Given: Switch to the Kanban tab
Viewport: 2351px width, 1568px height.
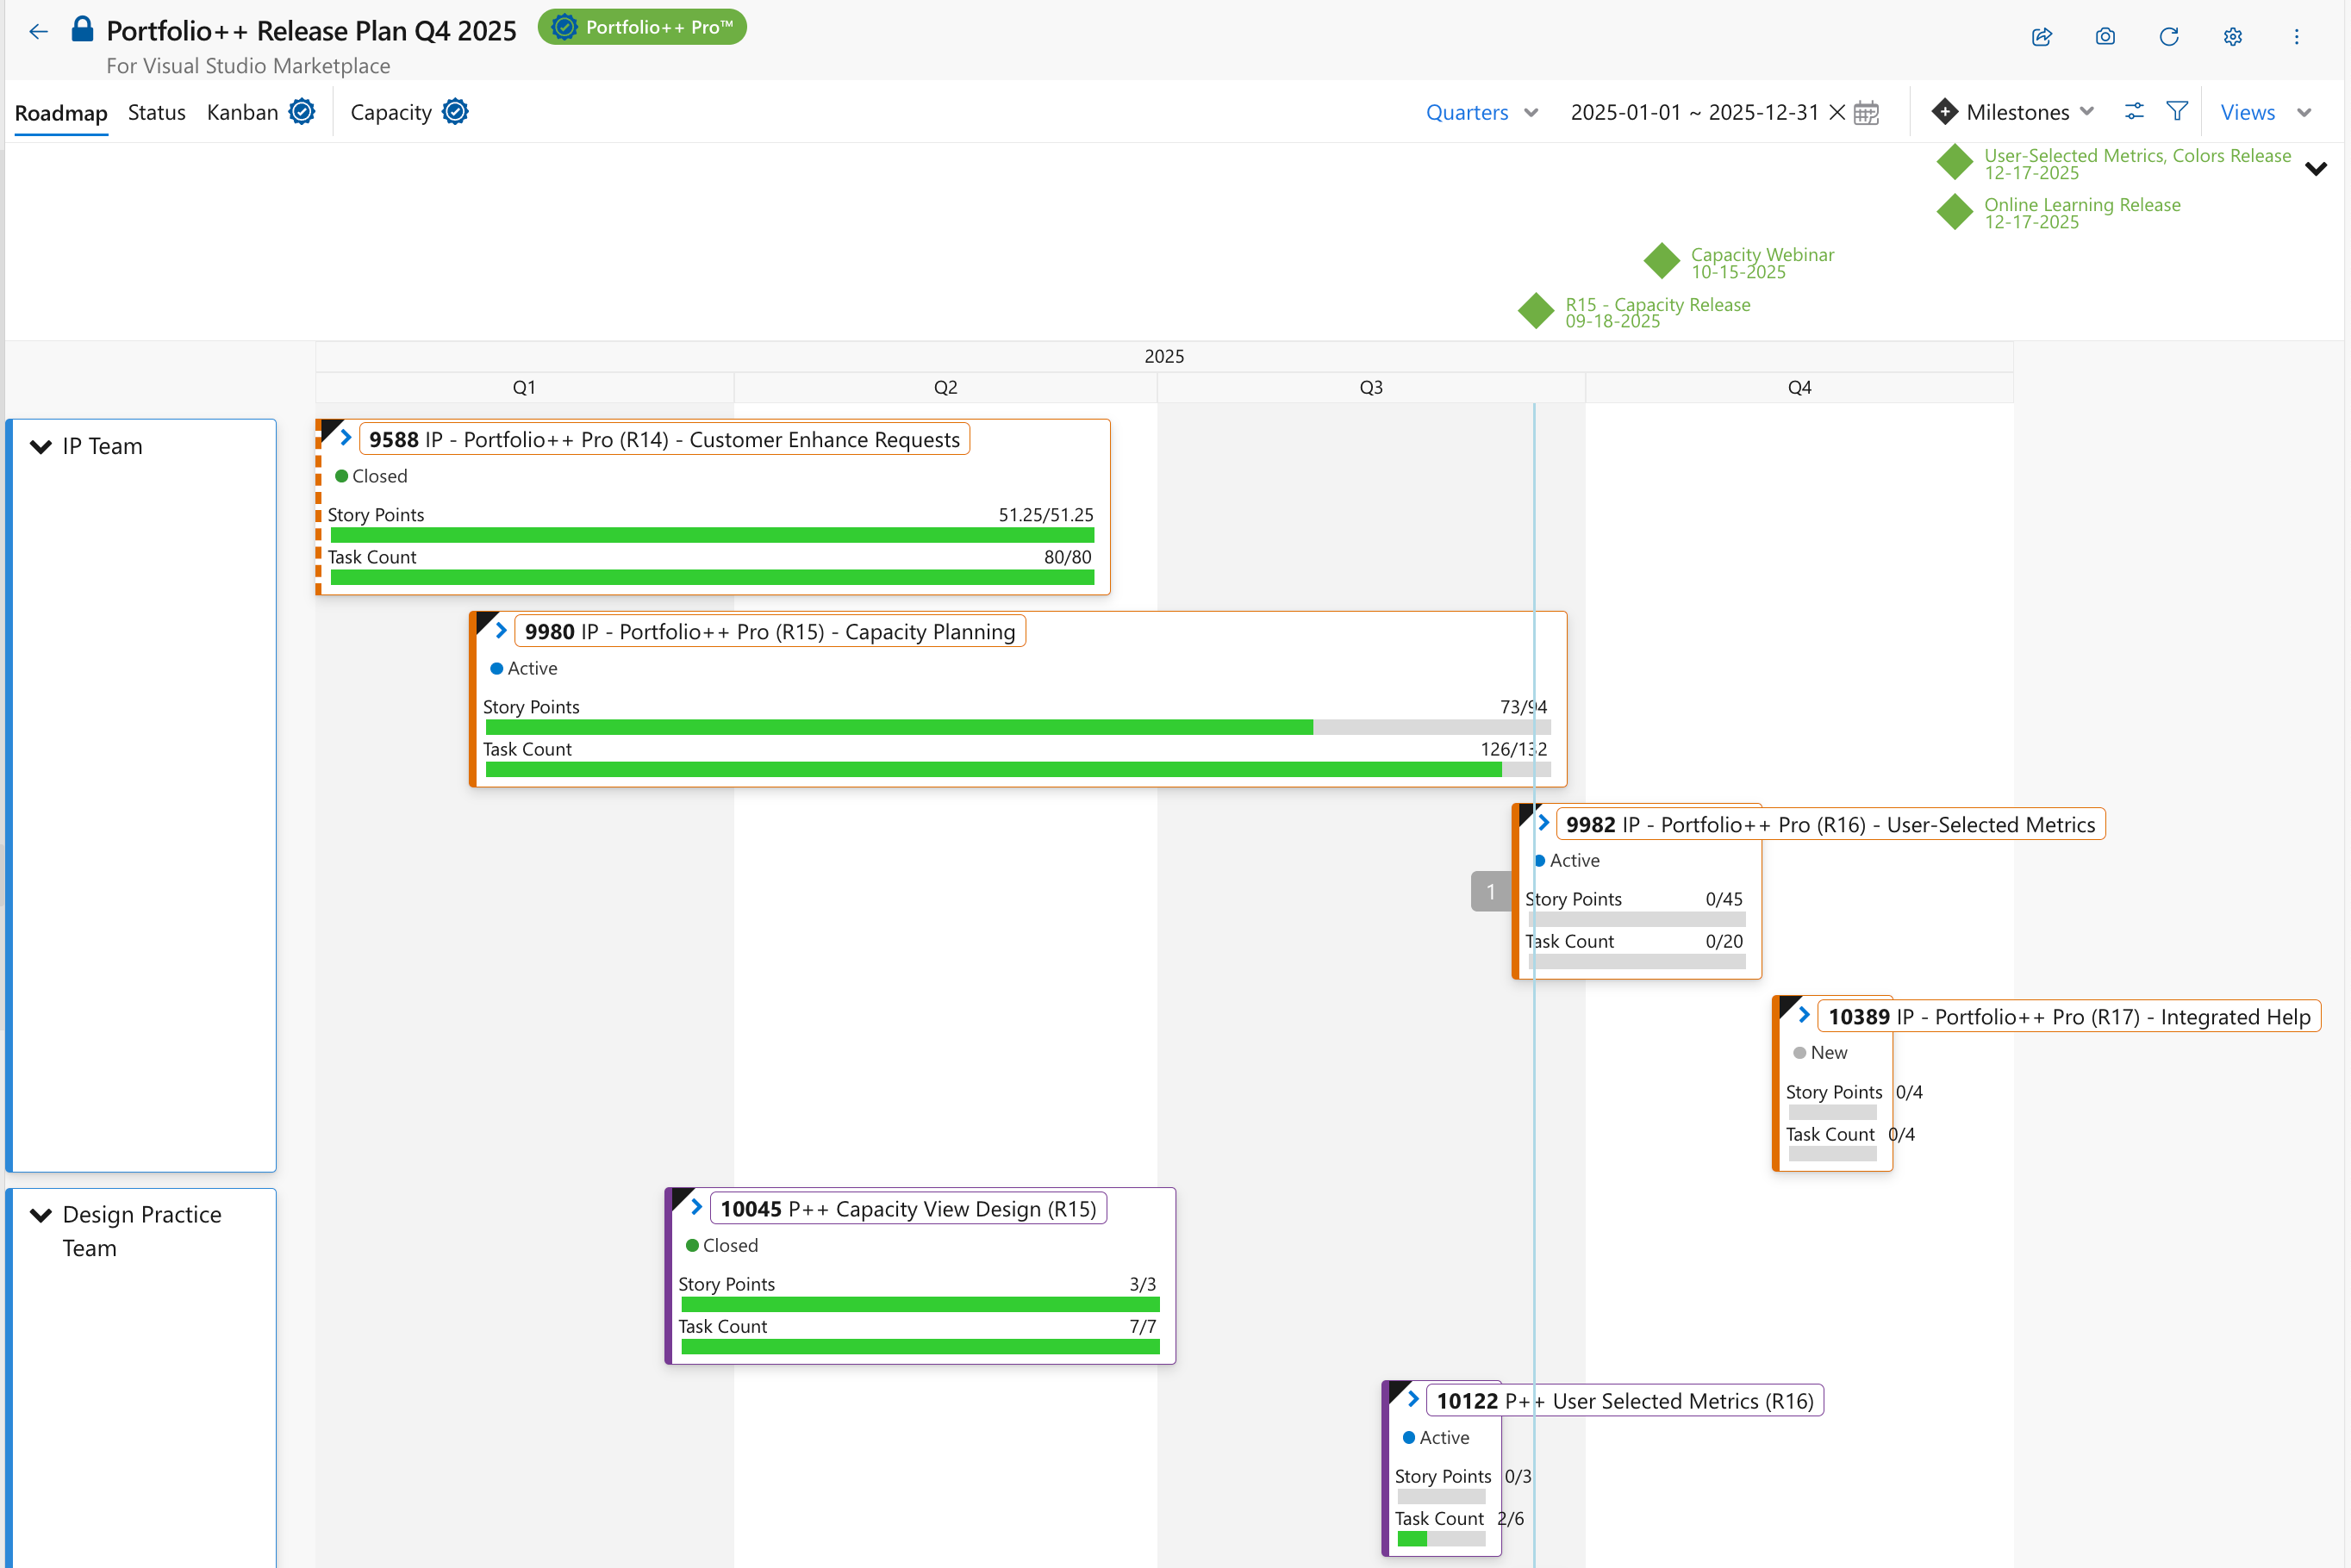Looking at the screenshot, I should (242, 113).
